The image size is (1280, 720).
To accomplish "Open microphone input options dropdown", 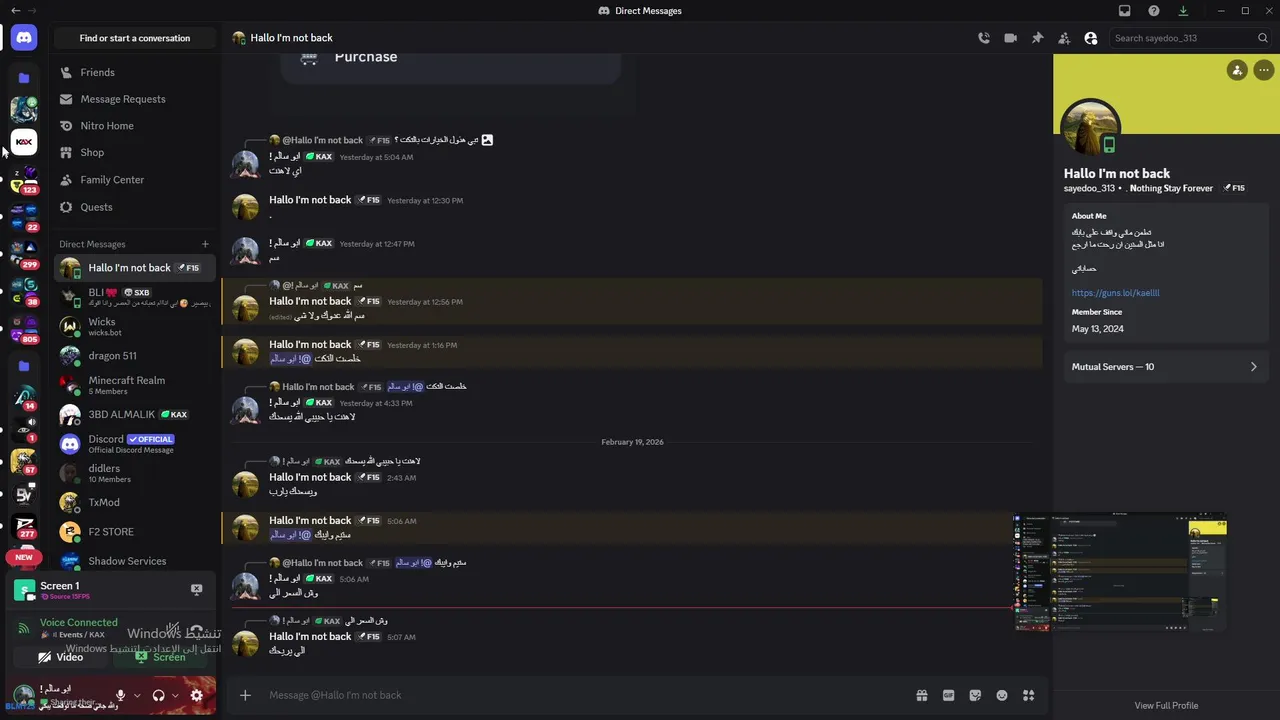I will point(137,695).
